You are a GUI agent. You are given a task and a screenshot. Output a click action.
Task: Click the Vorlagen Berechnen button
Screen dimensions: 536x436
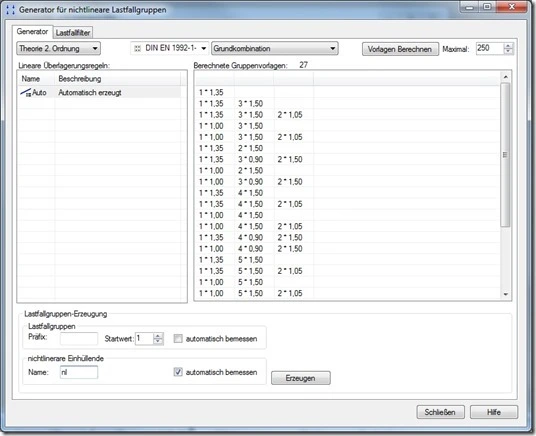tap(400, 49)
